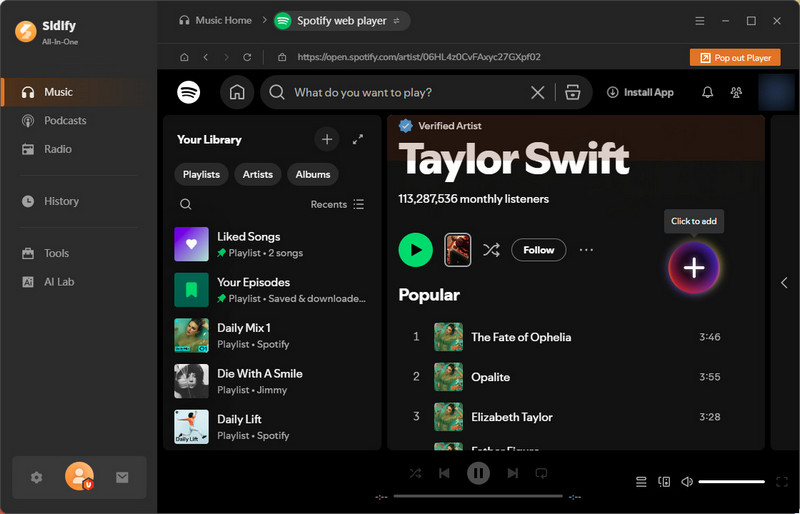This screenshot has width=800, height=514.
Task: Open the Music section in Sidify sidebar
Action: pos(80,92)
